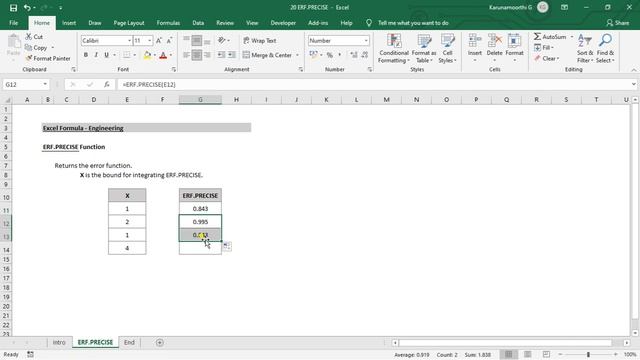
Task: Open the Format cells menu
Action: click(x=514, y=48)
